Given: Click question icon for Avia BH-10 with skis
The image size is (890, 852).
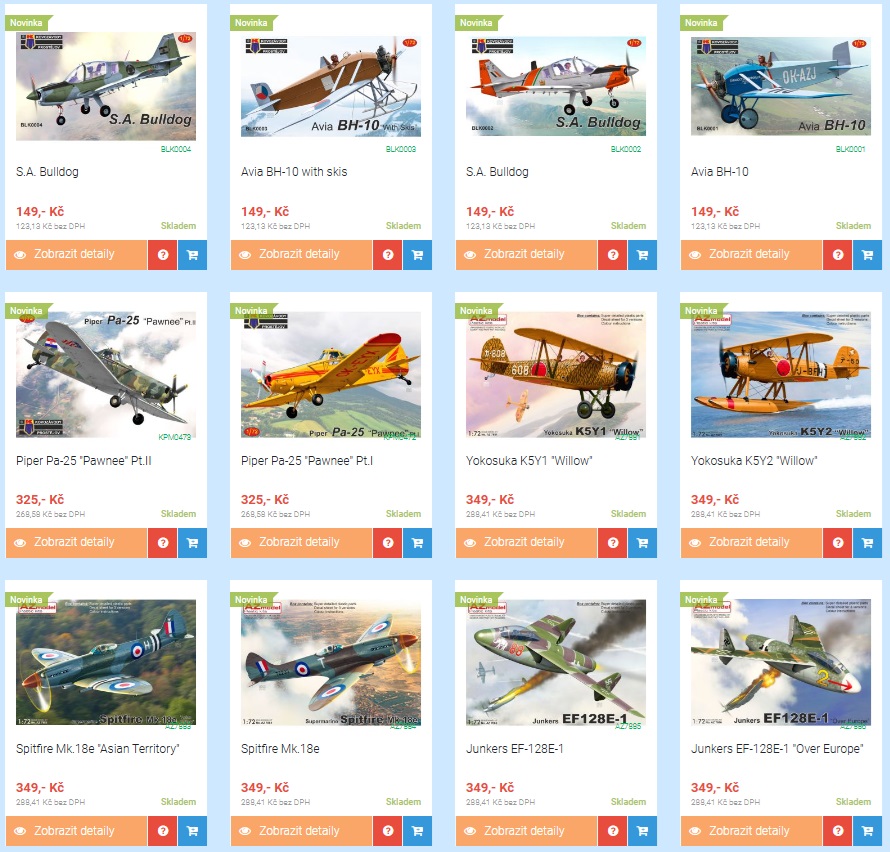Looking at the screenshot, I should pyautogui.click(x=388, y=255).
